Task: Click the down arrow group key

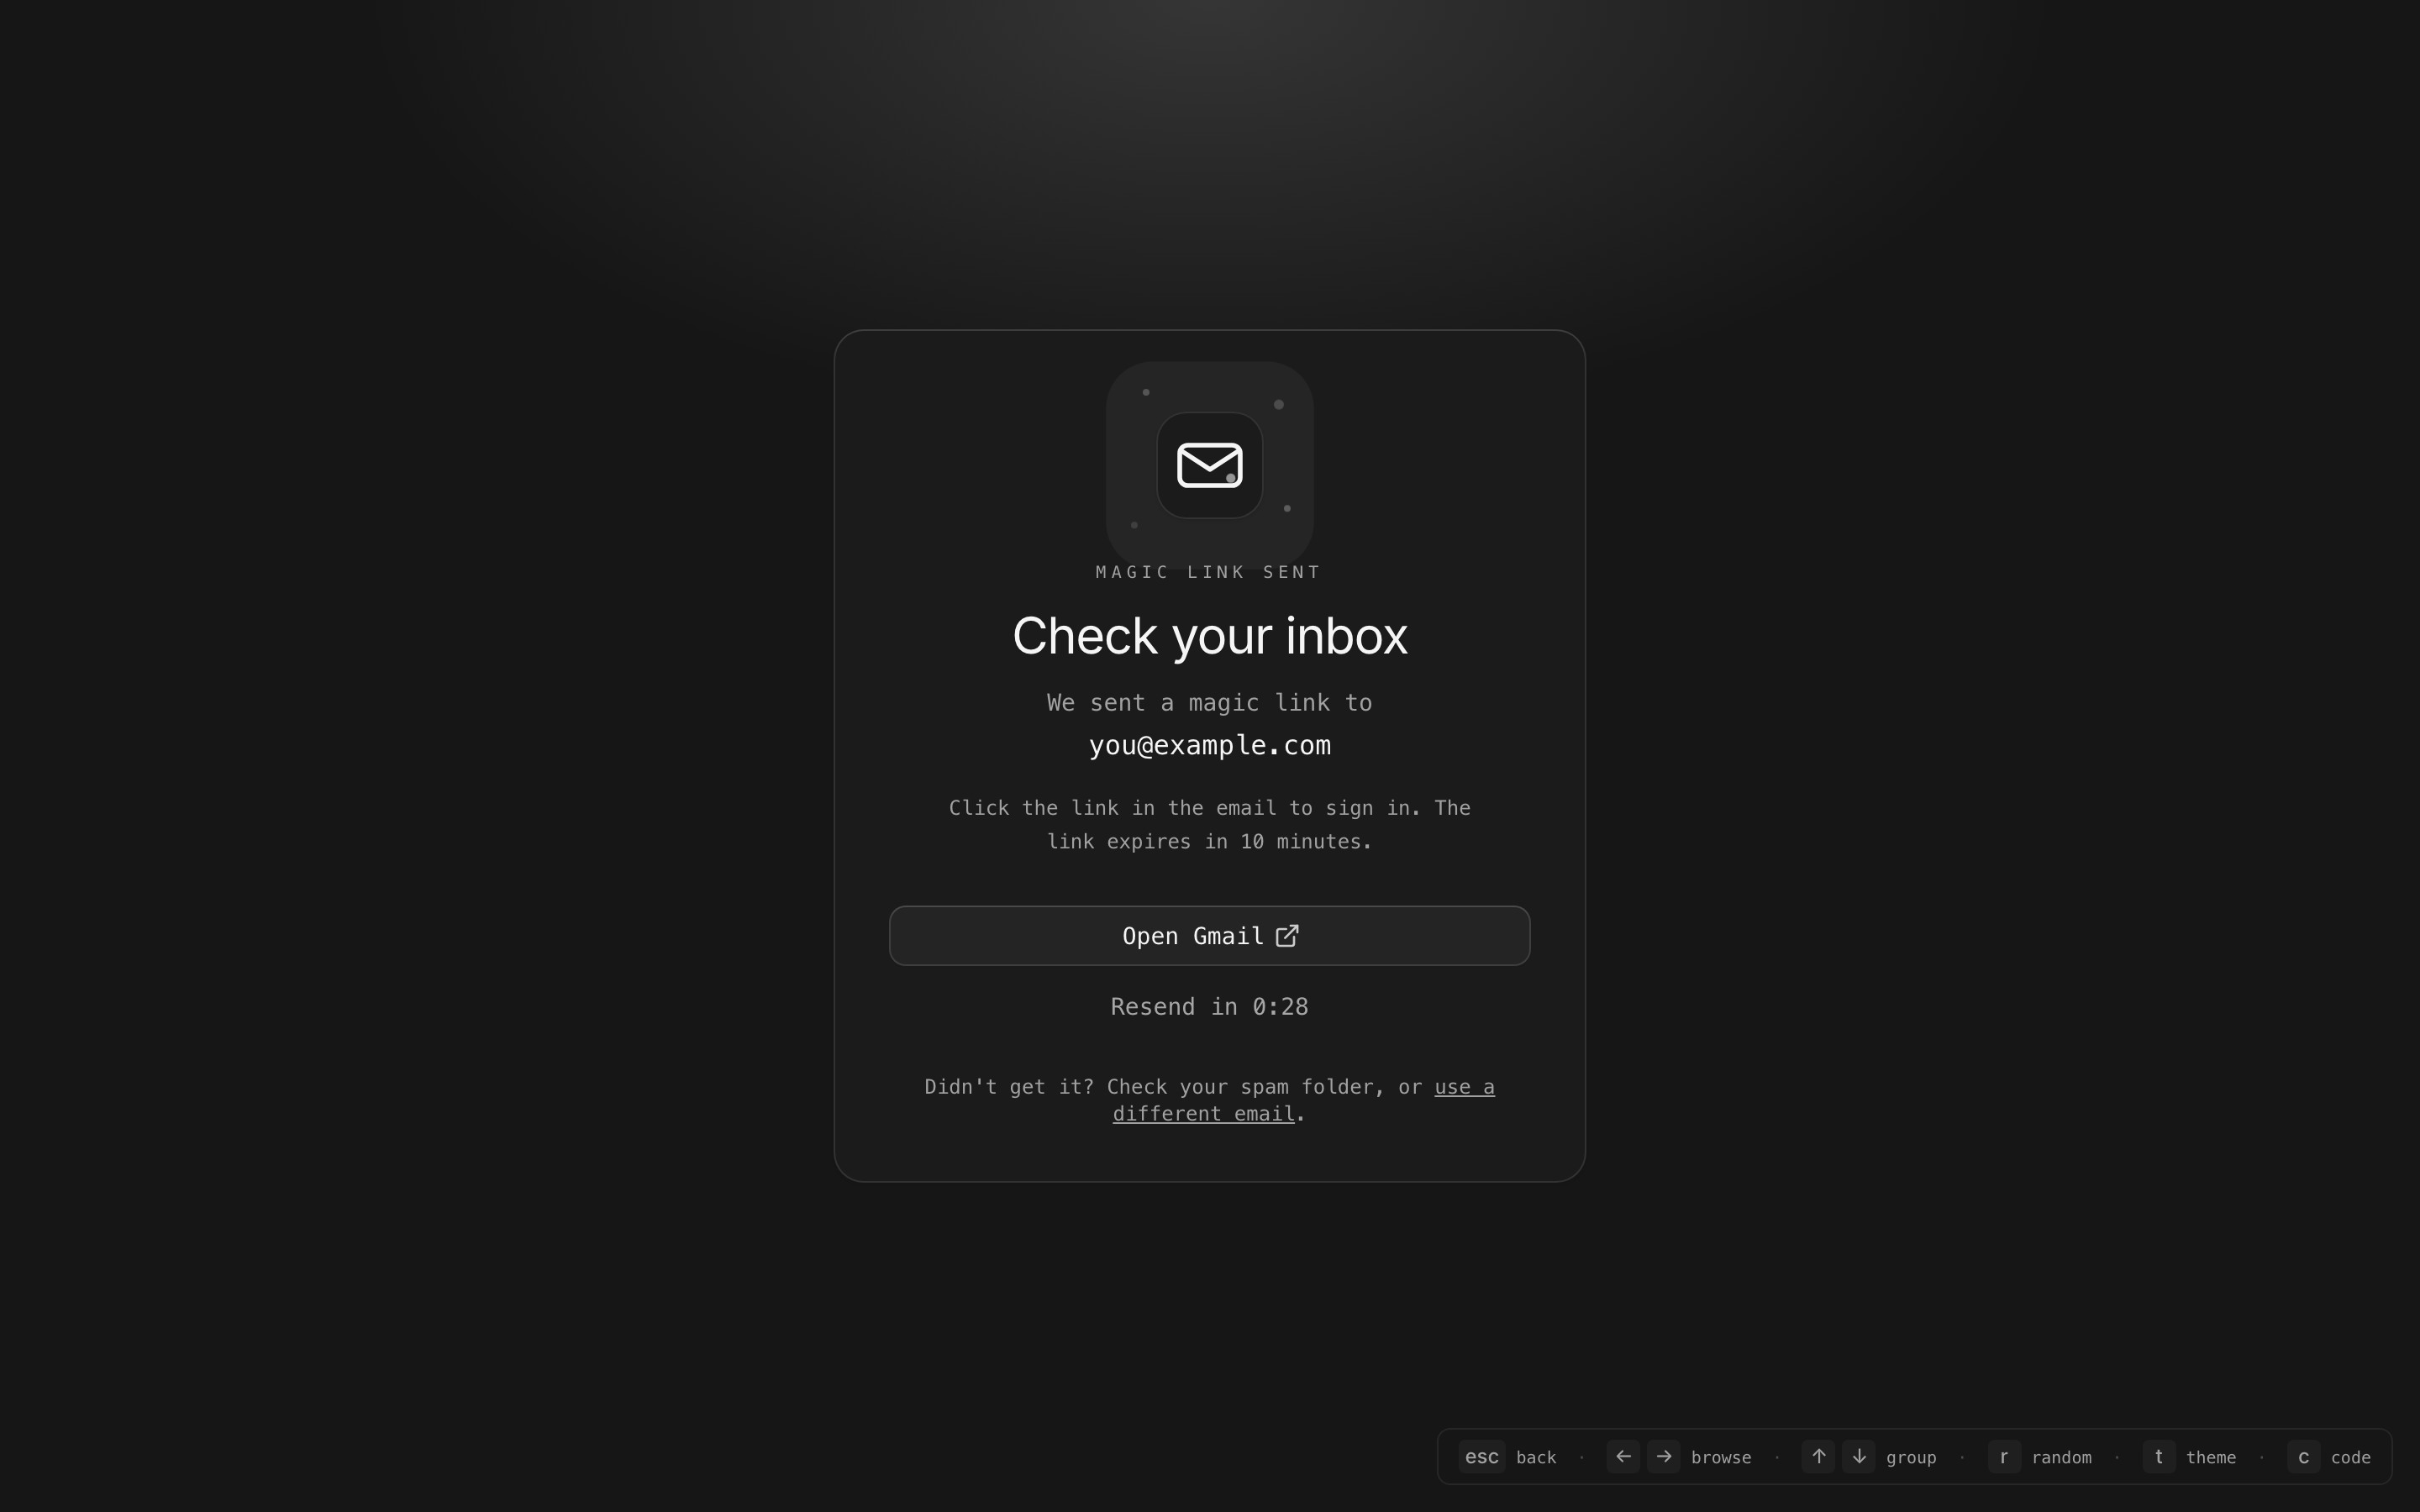Action: pos(1859,1457)
